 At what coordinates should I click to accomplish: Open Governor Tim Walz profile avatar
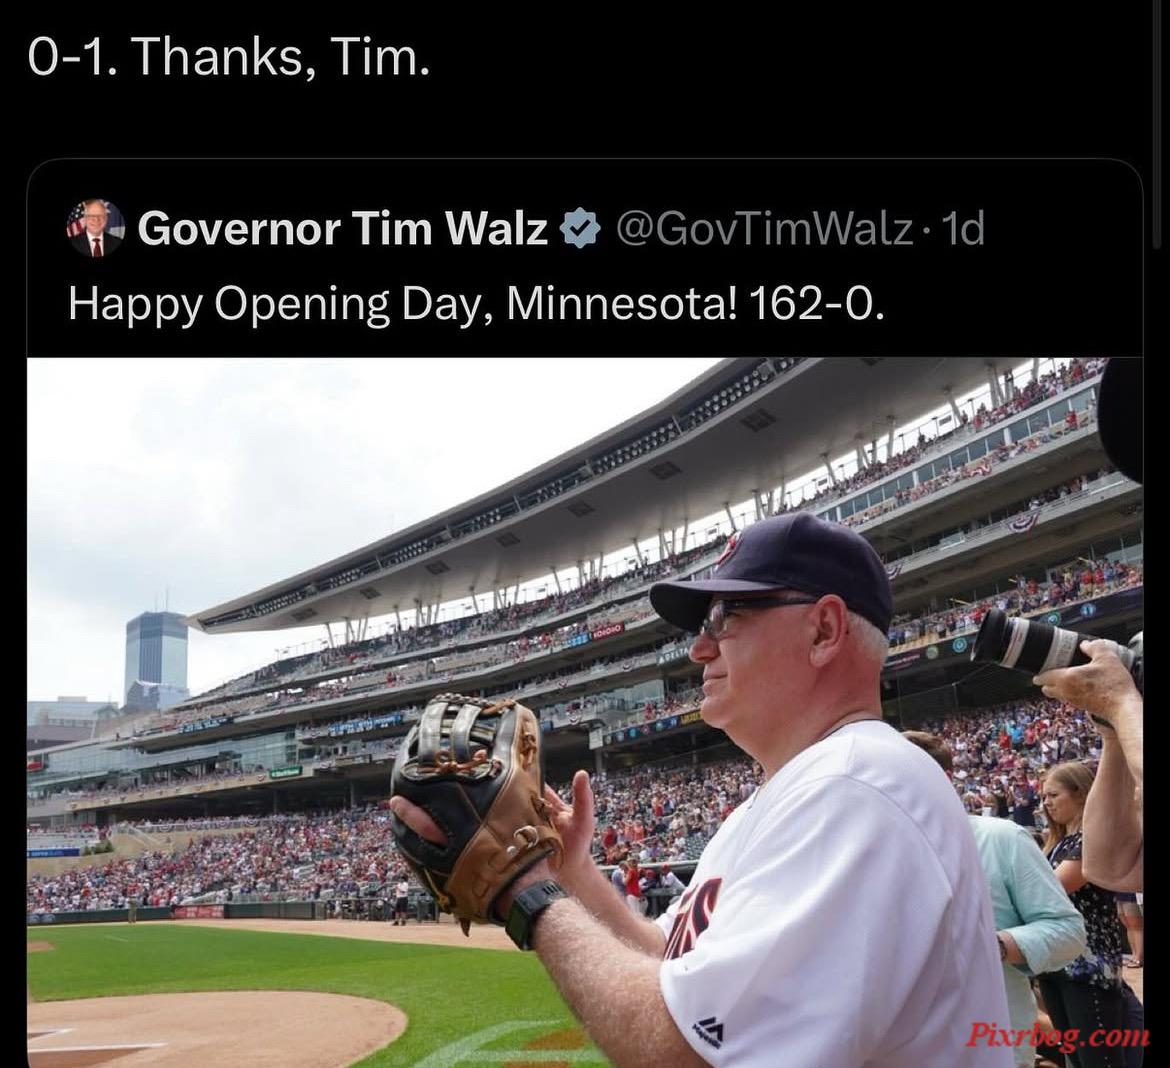[x=95, y=228]
